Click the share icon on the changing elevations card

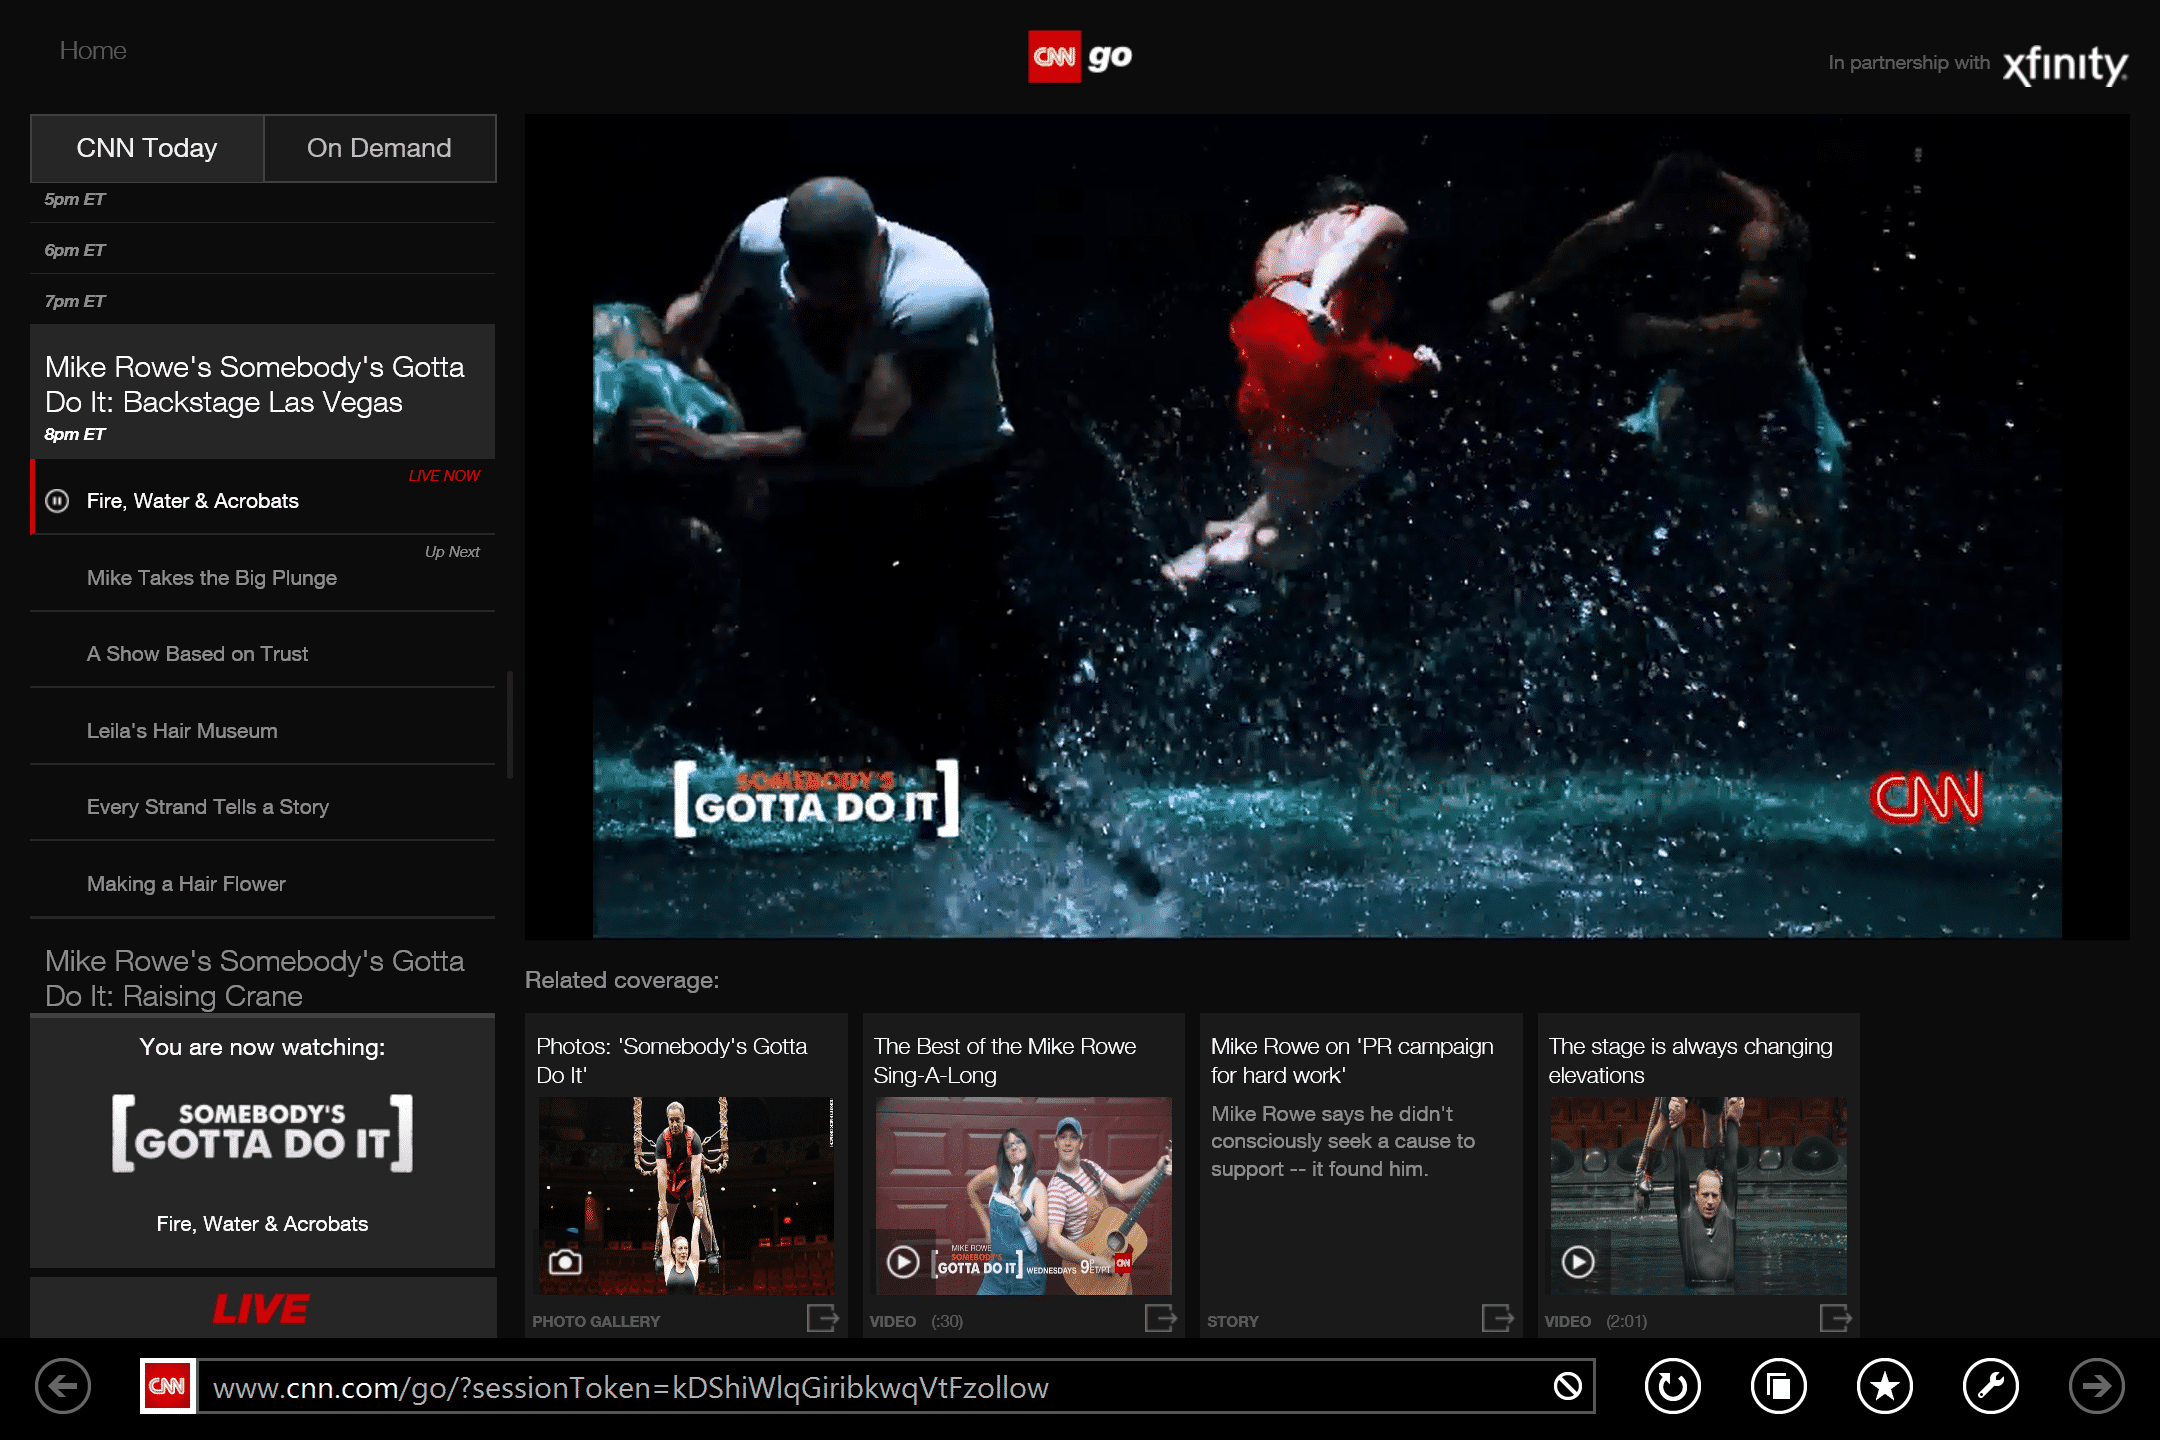(x=1835, y=1319)
